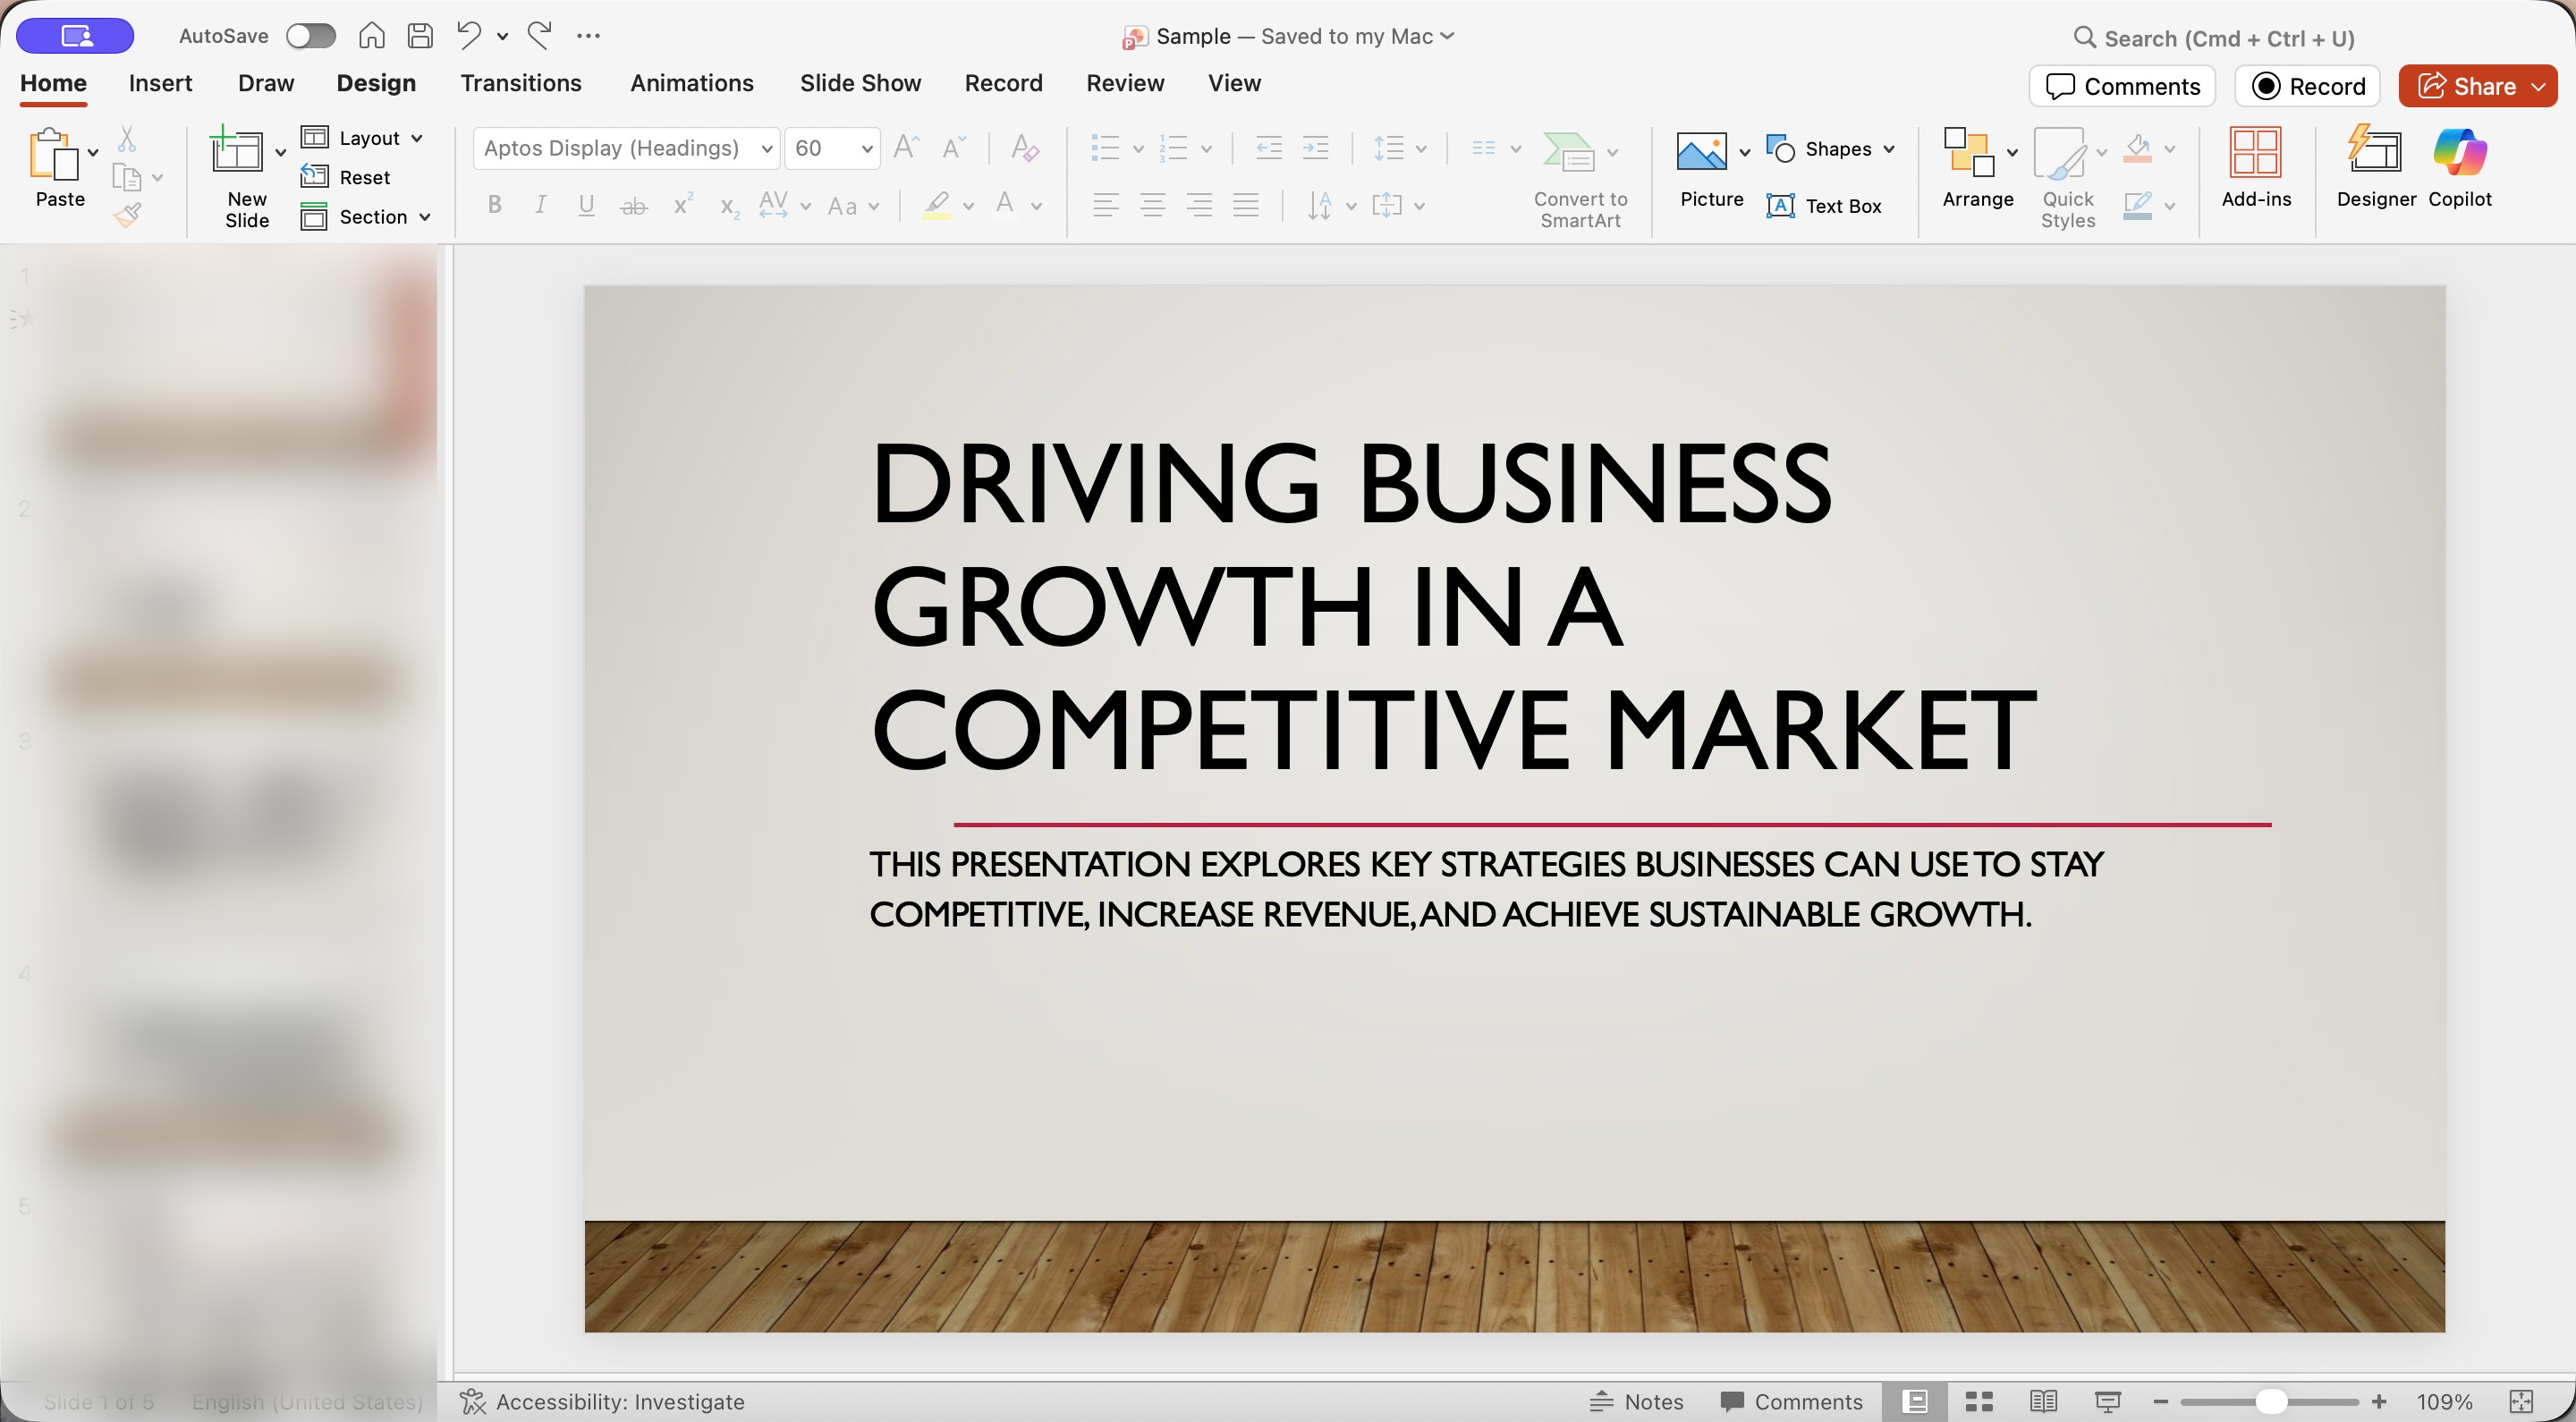
Task: Expand the font size dropdown
Action: (x=866, y=149)
